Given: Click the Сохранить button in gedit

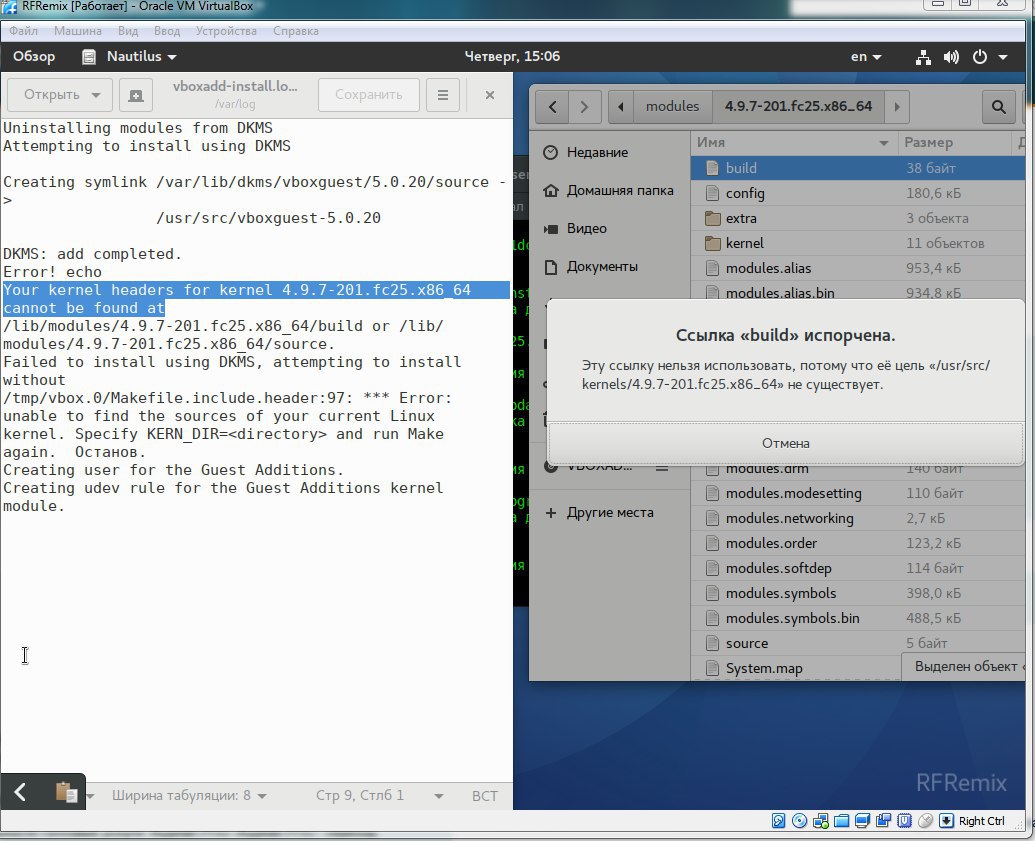Looking at the screenshot, I should point(368,95).
